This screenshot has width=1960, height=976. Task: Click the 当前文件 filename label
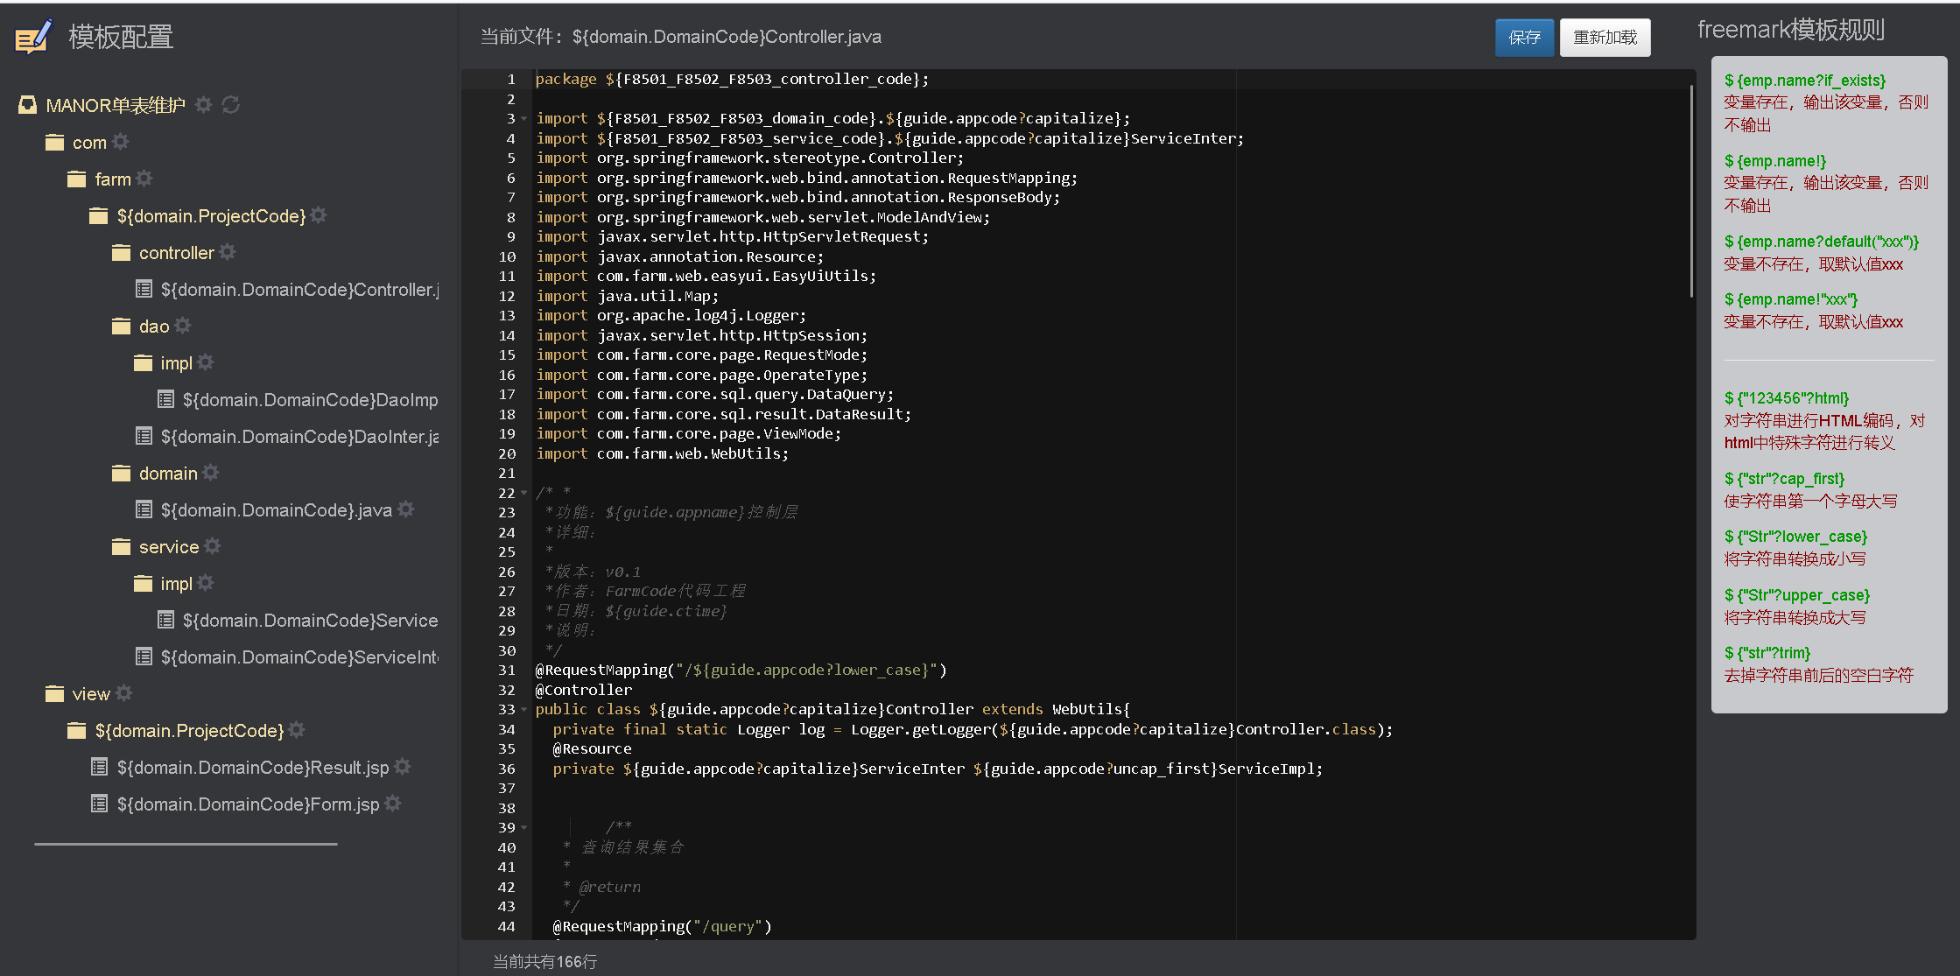coord(681,37)
